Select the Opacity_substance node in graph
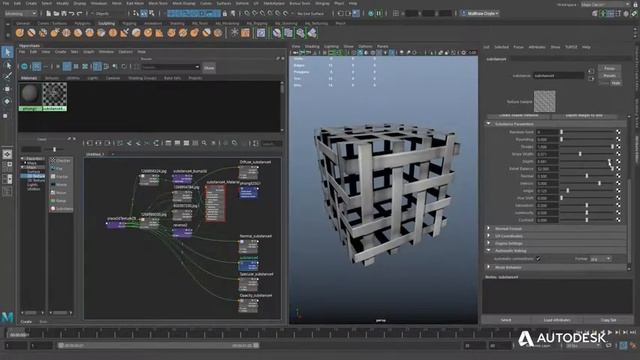 (248, 305)
